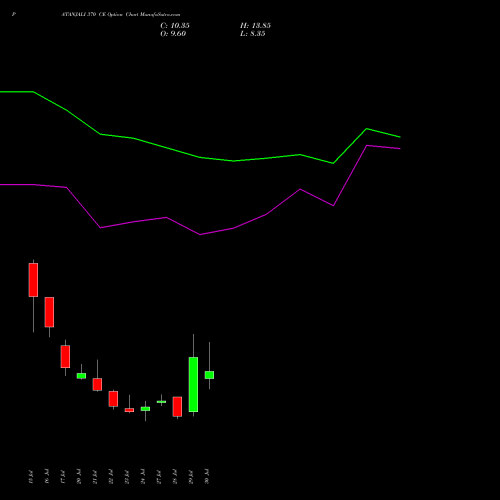
Task: Click the open value O: 9.60
Action: pos(173,34)
